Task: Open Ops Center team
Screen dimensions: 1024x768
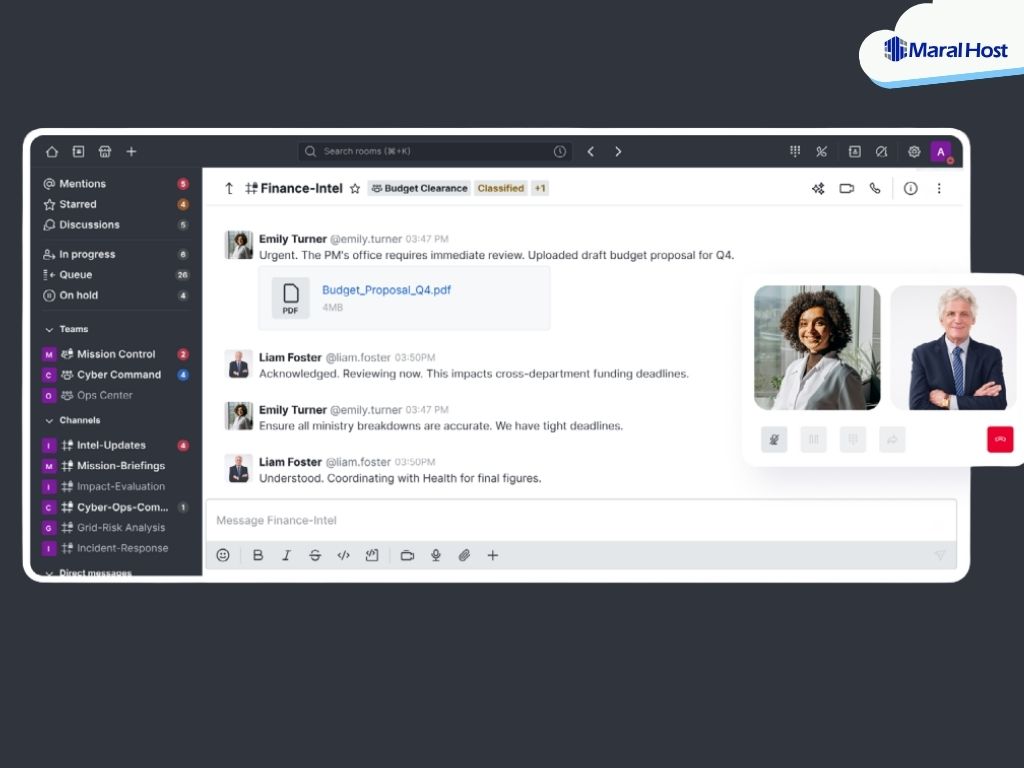Action: (x=116, y=395)
